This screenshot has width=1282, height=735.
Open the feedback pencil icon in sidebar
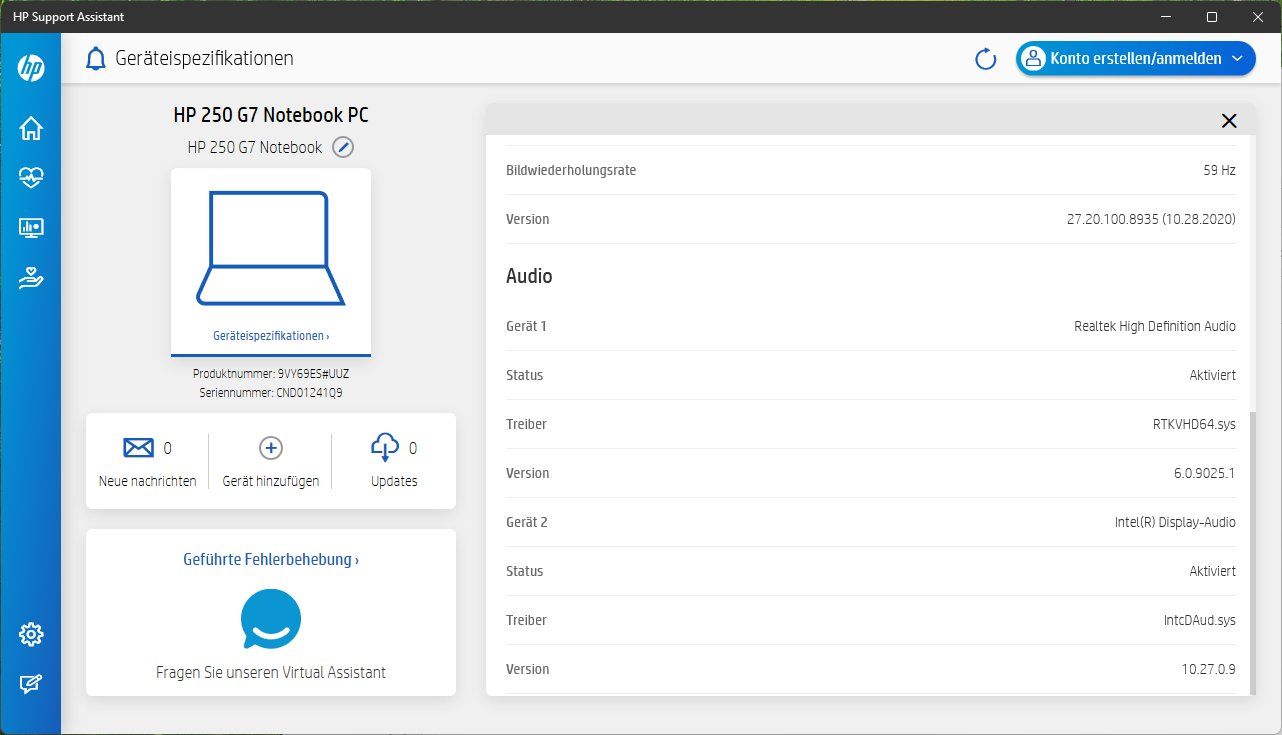click(31, 684)
